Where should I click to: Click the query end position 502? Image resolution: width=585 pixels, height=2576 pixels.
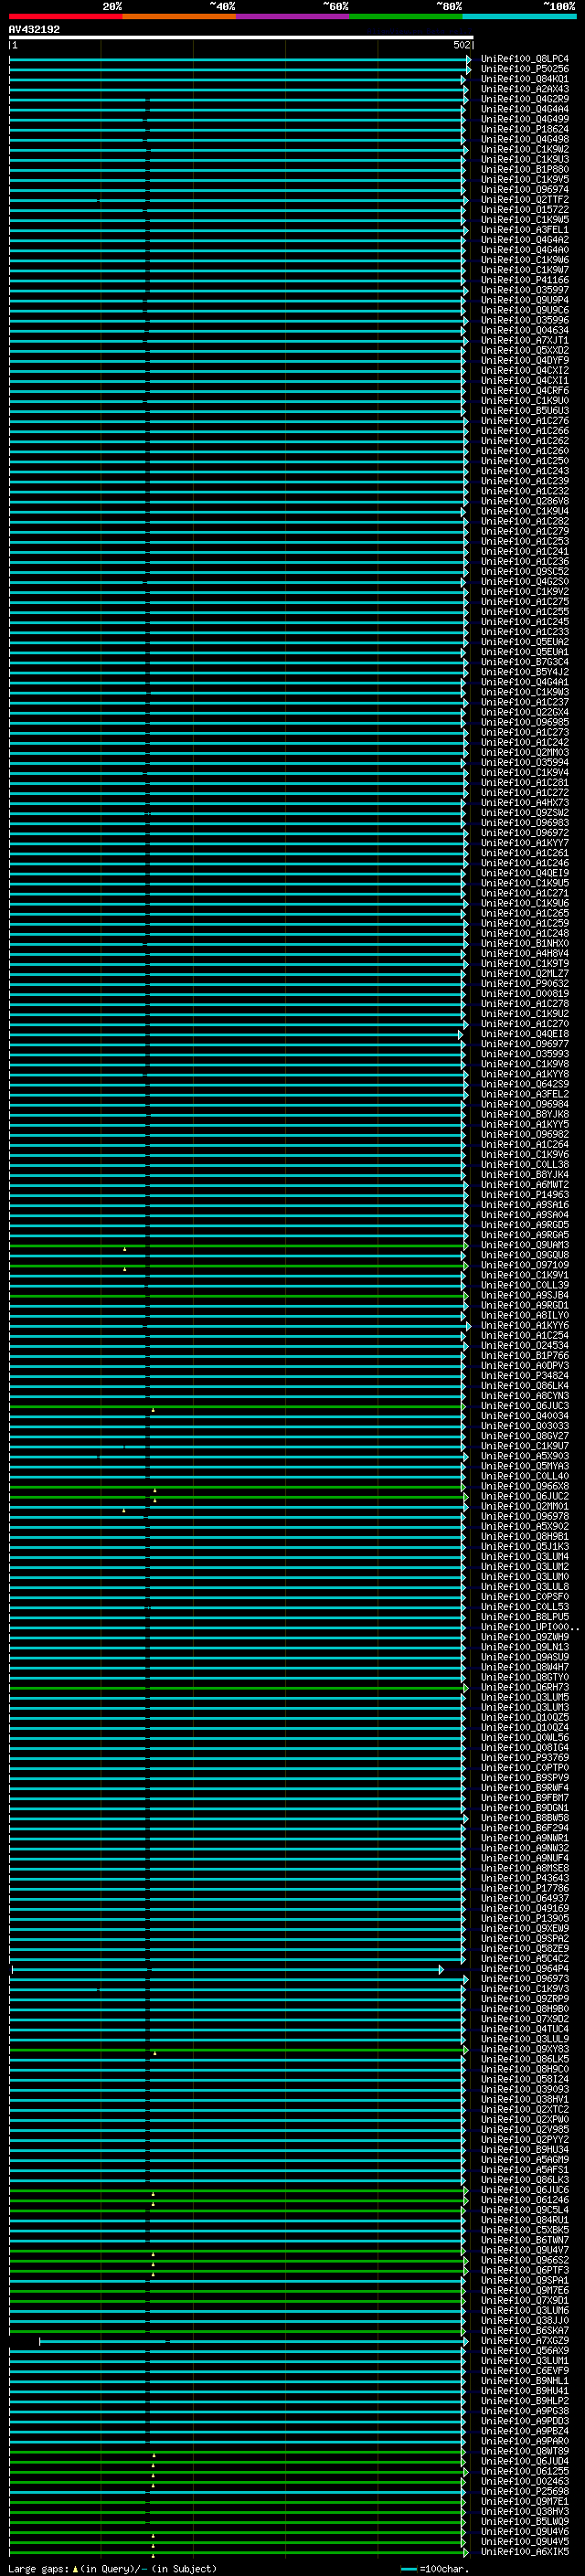[461, 45]
